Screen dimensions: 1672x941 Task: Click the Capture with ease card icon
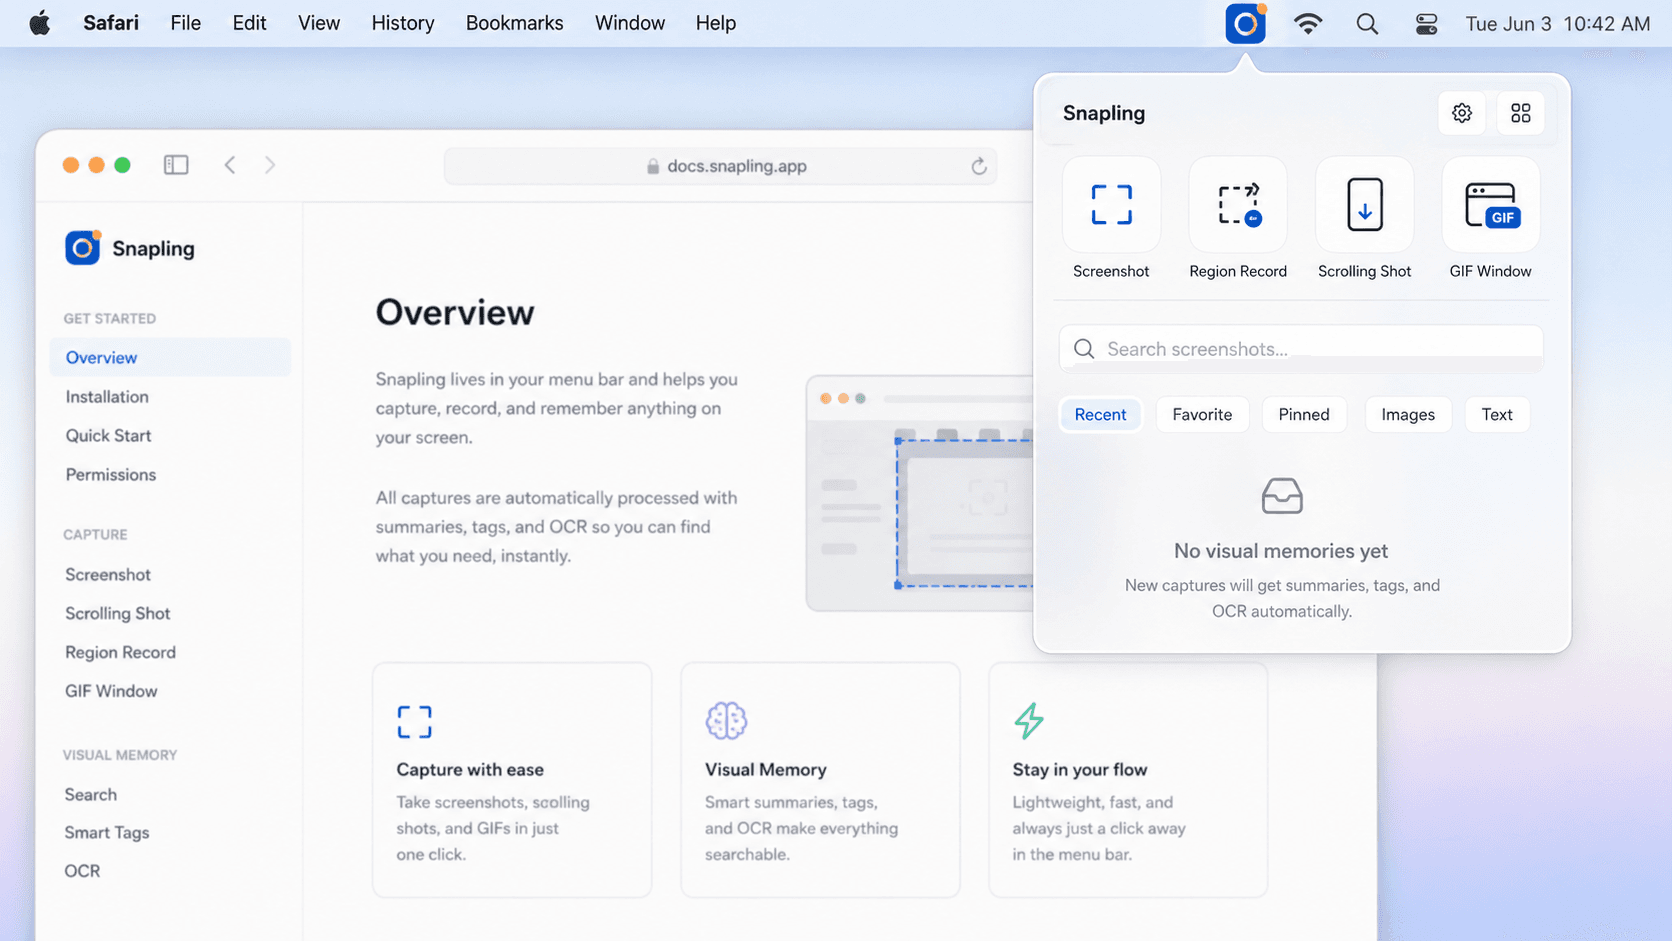point(414,722)
